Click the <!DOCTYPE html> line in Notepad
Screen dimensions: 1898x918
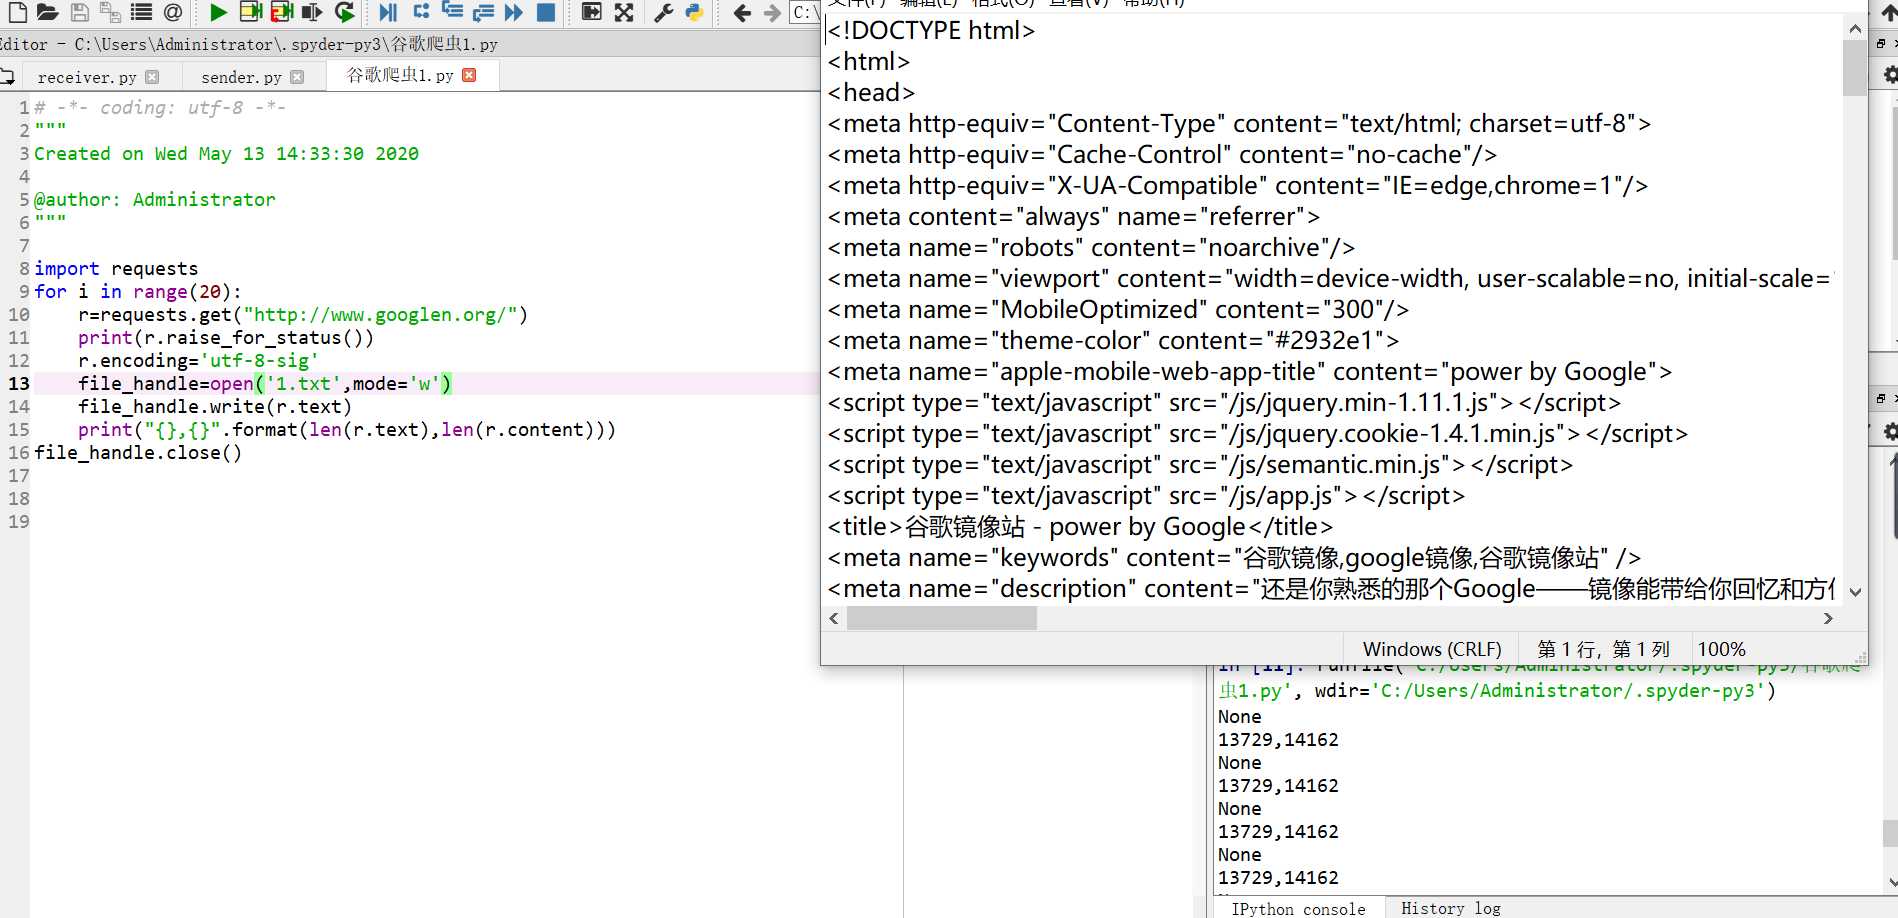click(931, 31)
